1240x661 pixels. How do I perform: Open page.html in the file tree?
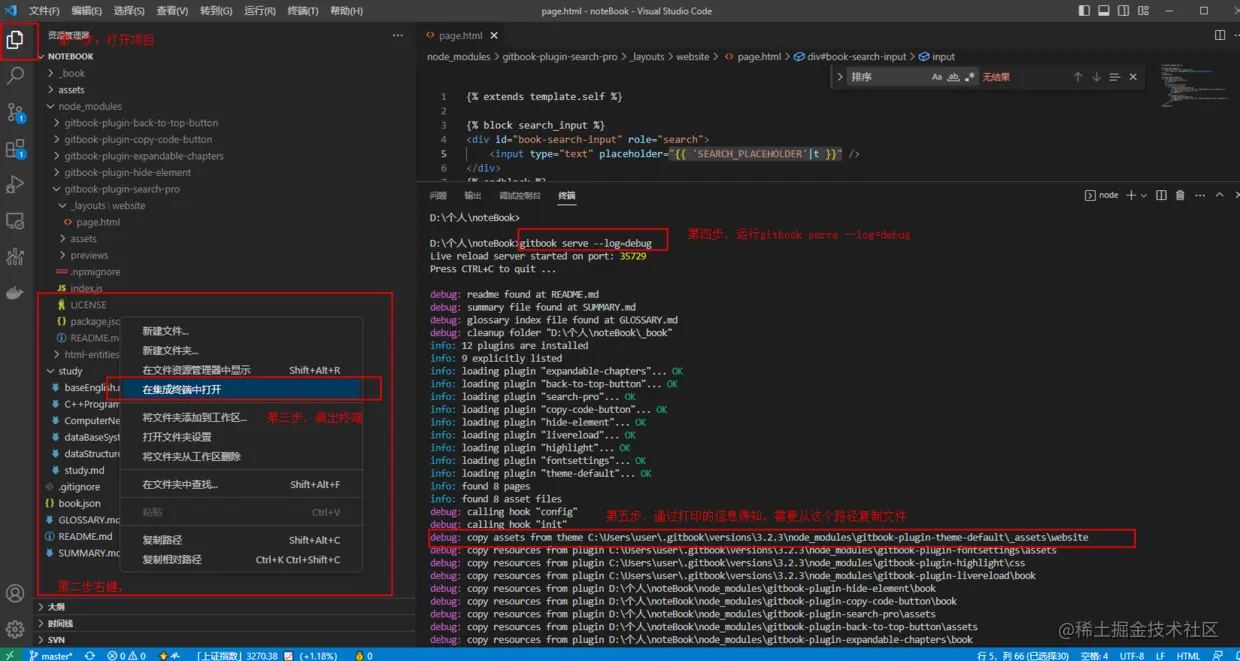click(98, 222)
